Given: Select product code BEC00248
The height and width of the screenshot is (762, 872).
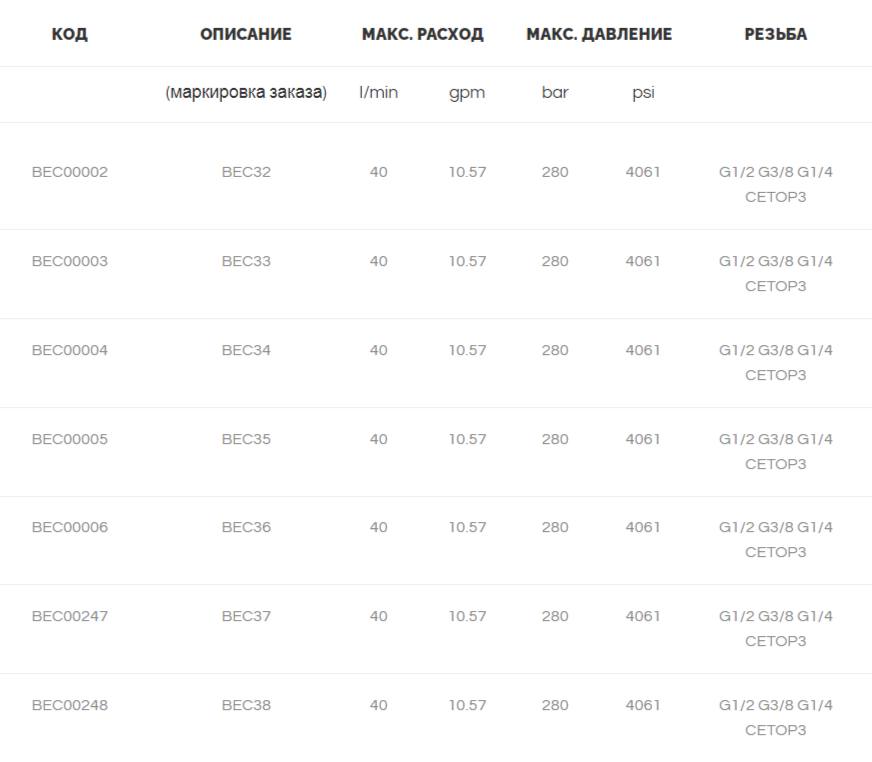Looking at the screenshot, I should coord(70,705).
